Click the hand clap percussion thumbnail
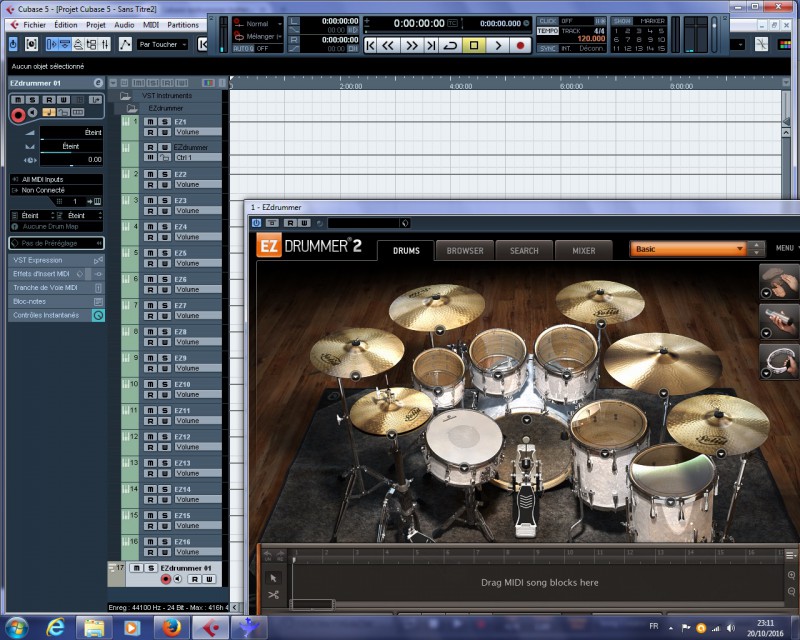The width and height of the screenshot is (800, 640). [x=779, y=281]
